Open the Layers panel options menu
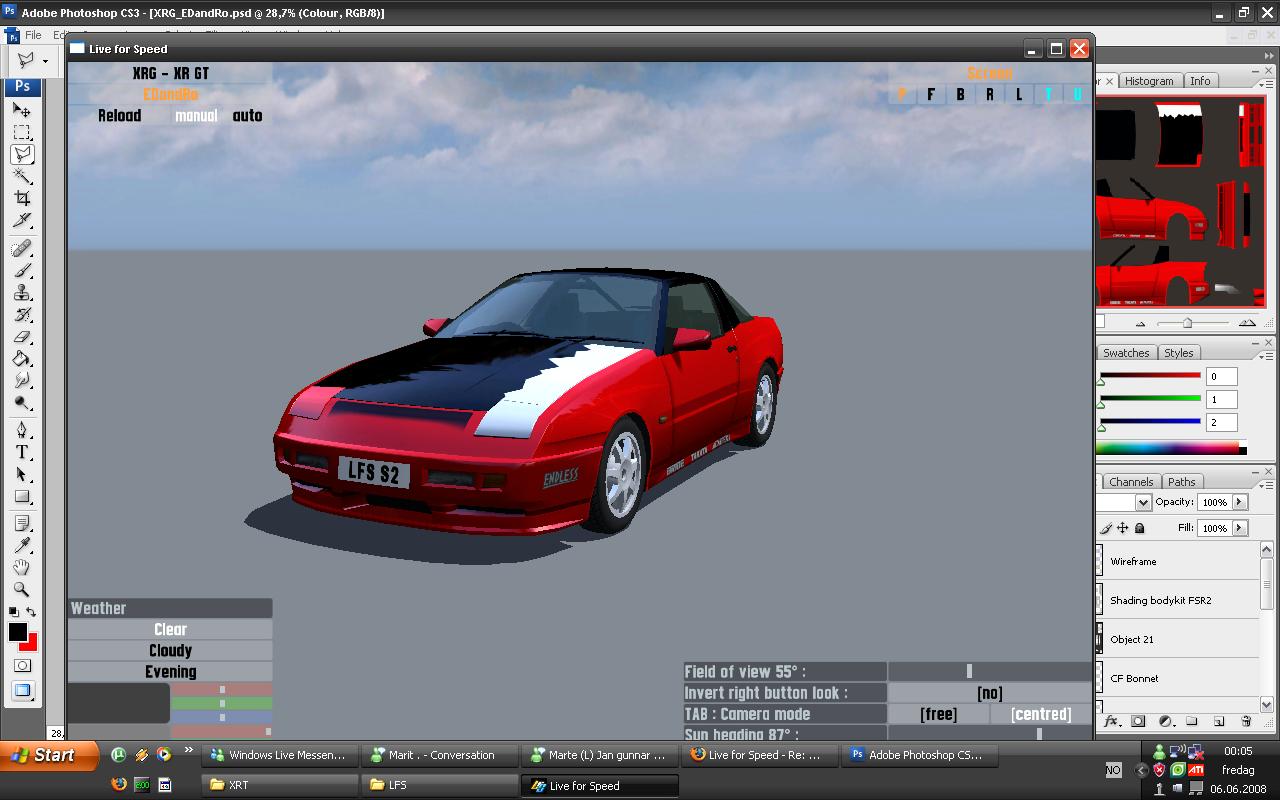1280x800 pixels. pos(1266,484)
